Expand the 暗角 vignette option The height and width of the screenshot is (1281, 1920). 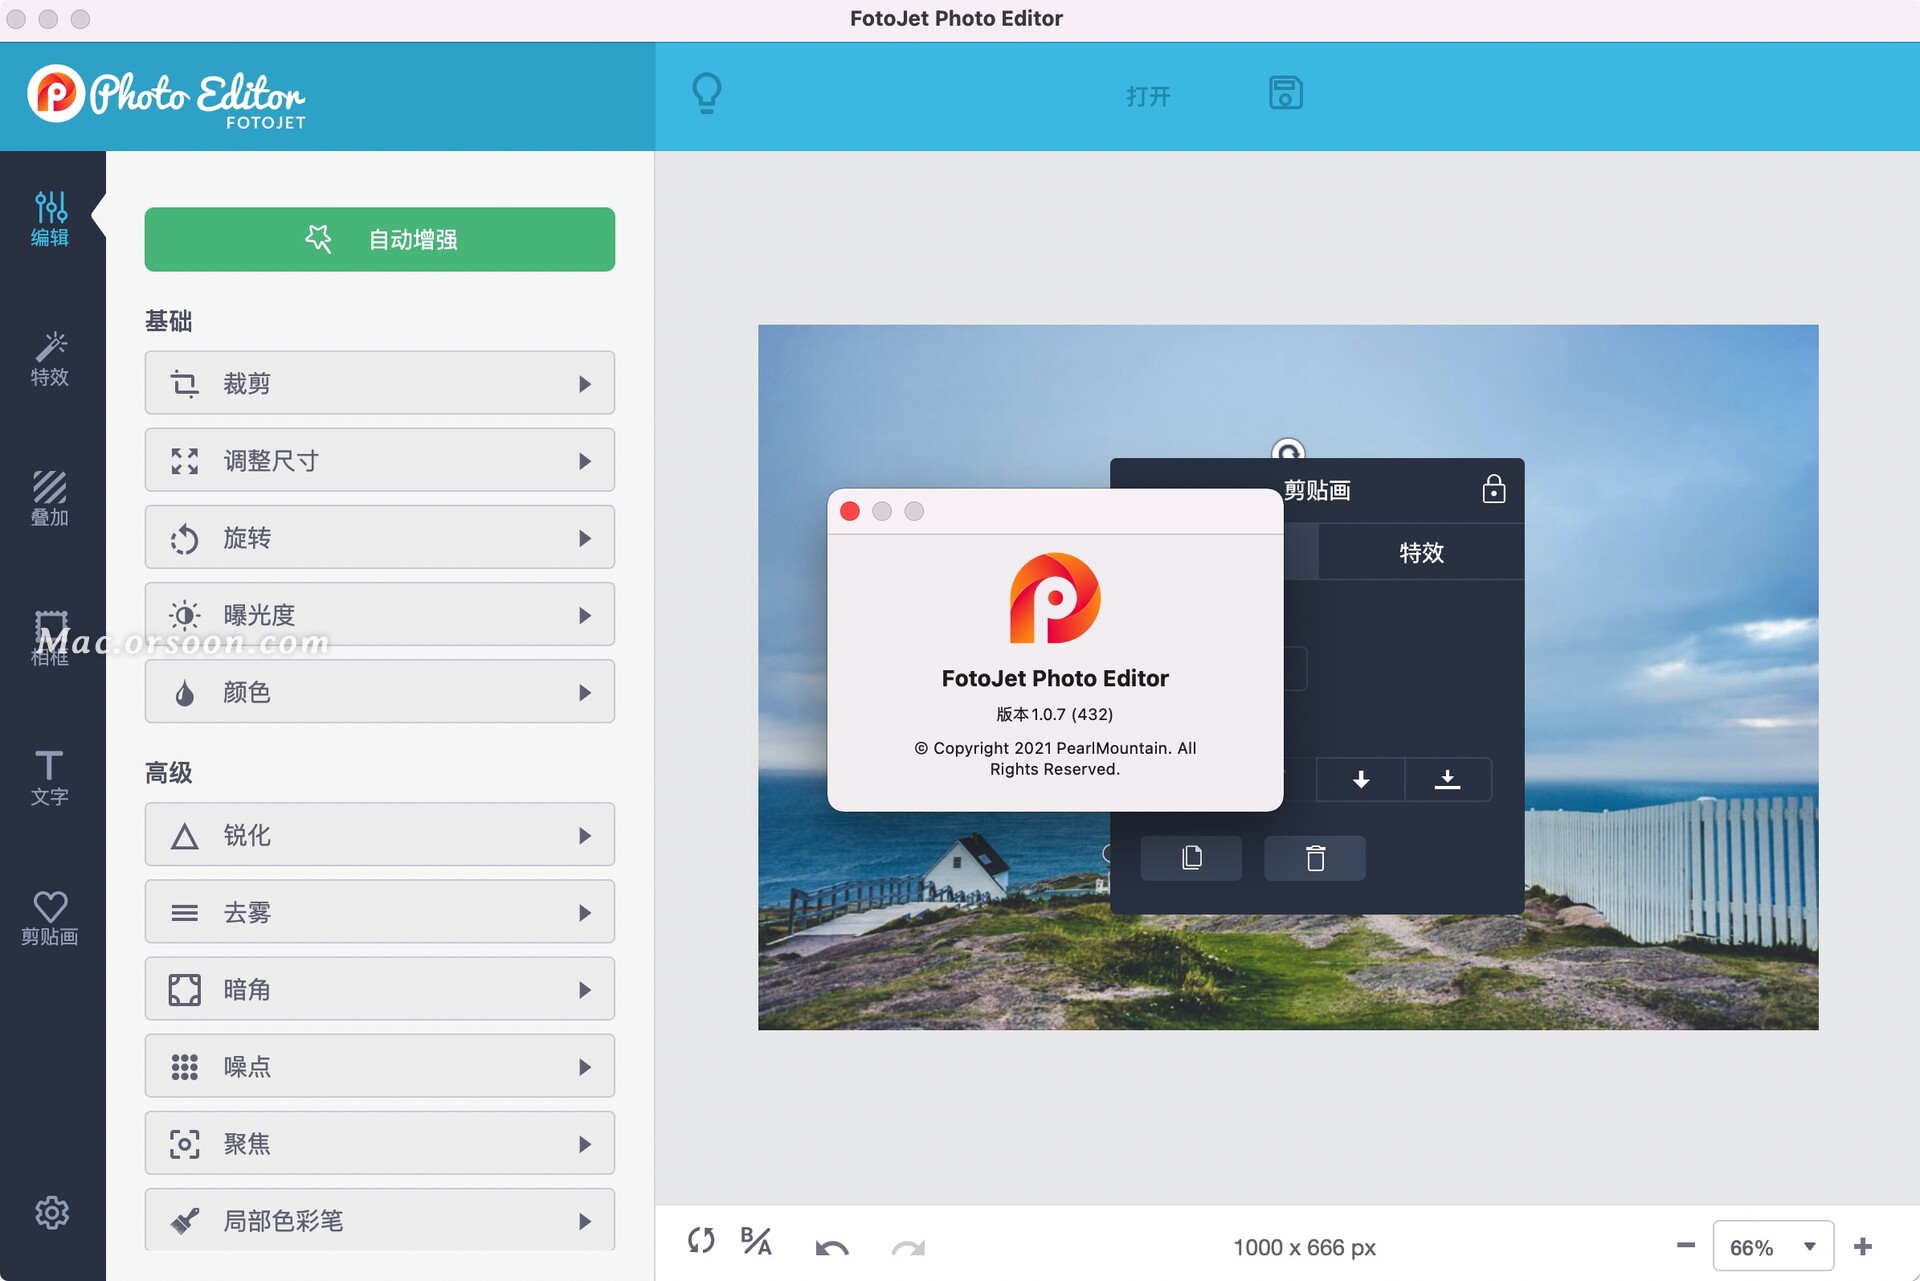point(380,988)
